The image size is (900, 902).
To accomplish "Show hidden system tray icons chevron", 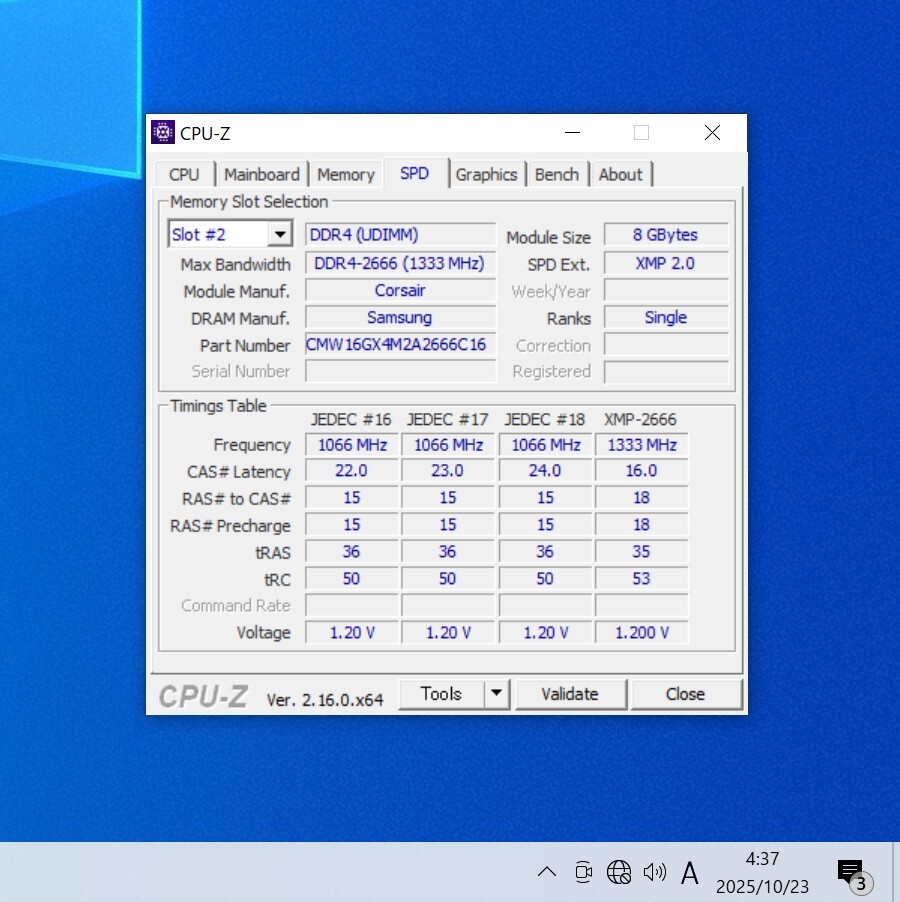I will pyautogui.click(x=546, y=872).
